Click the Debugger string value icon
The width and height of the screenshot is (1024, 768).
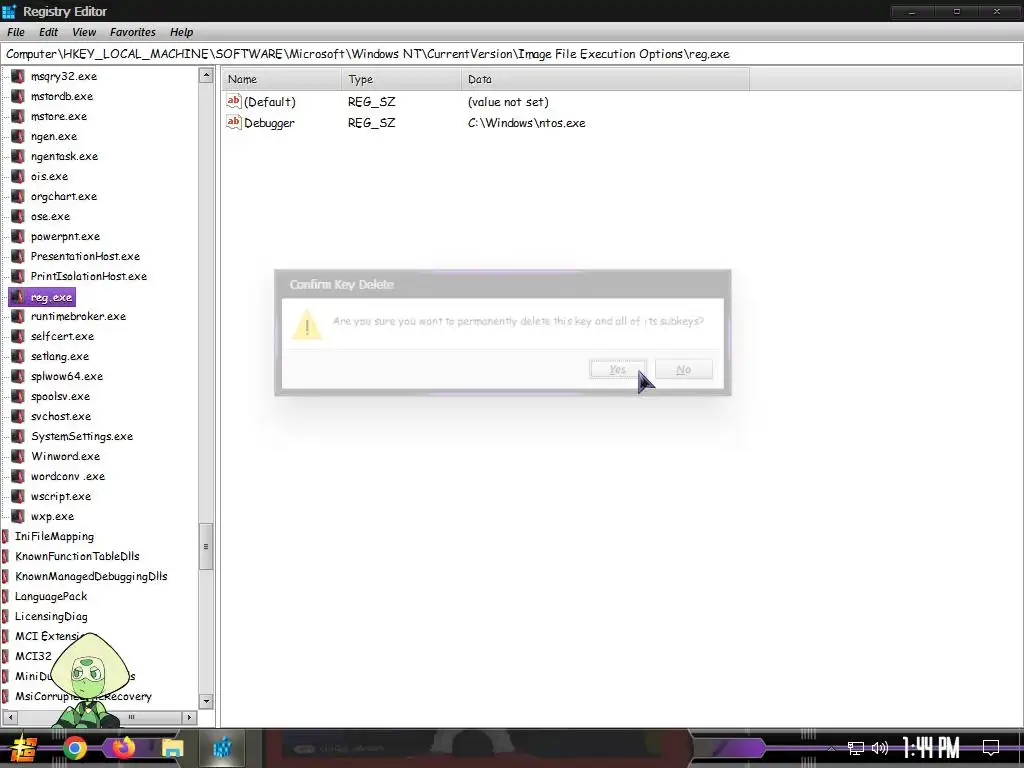coord(234,122)
